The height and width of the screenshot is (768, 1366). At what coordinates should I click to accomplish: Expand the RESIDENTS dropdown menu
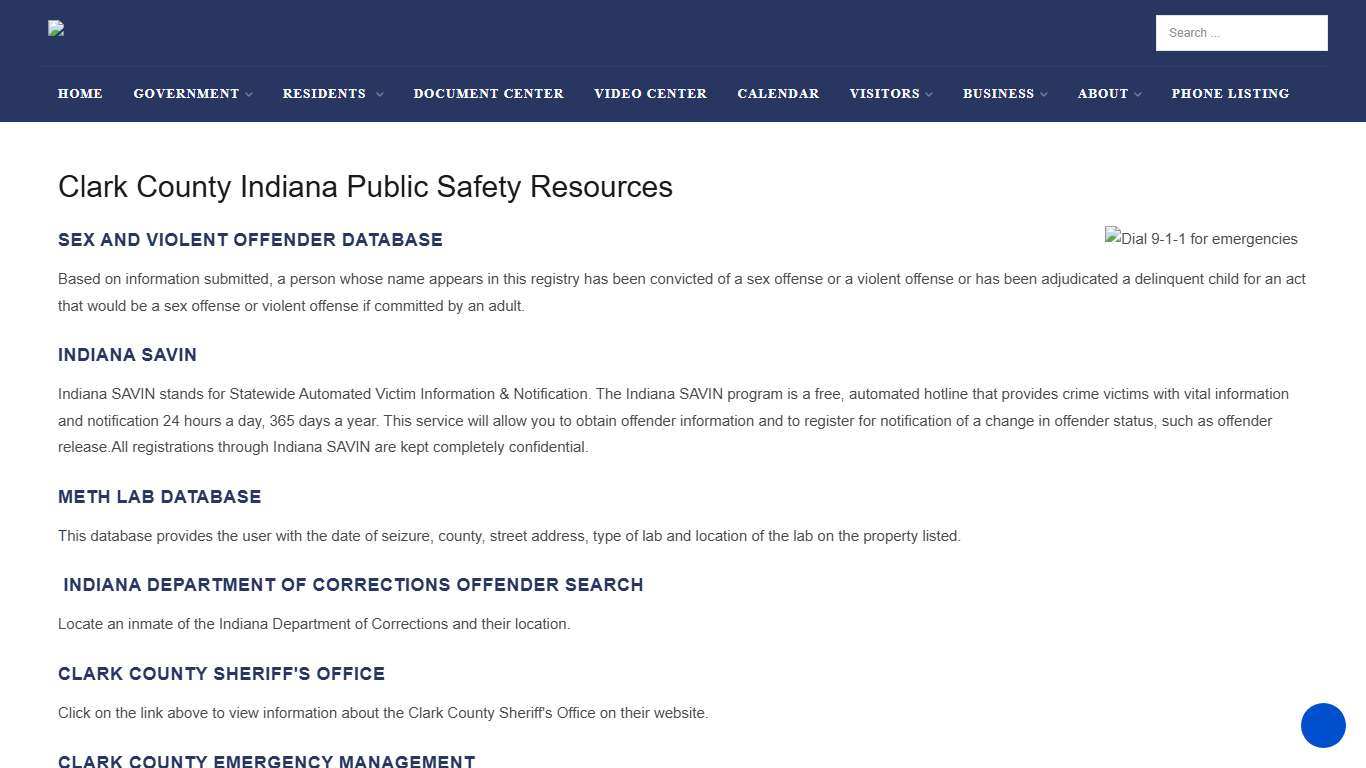click(x=324, y=93)
